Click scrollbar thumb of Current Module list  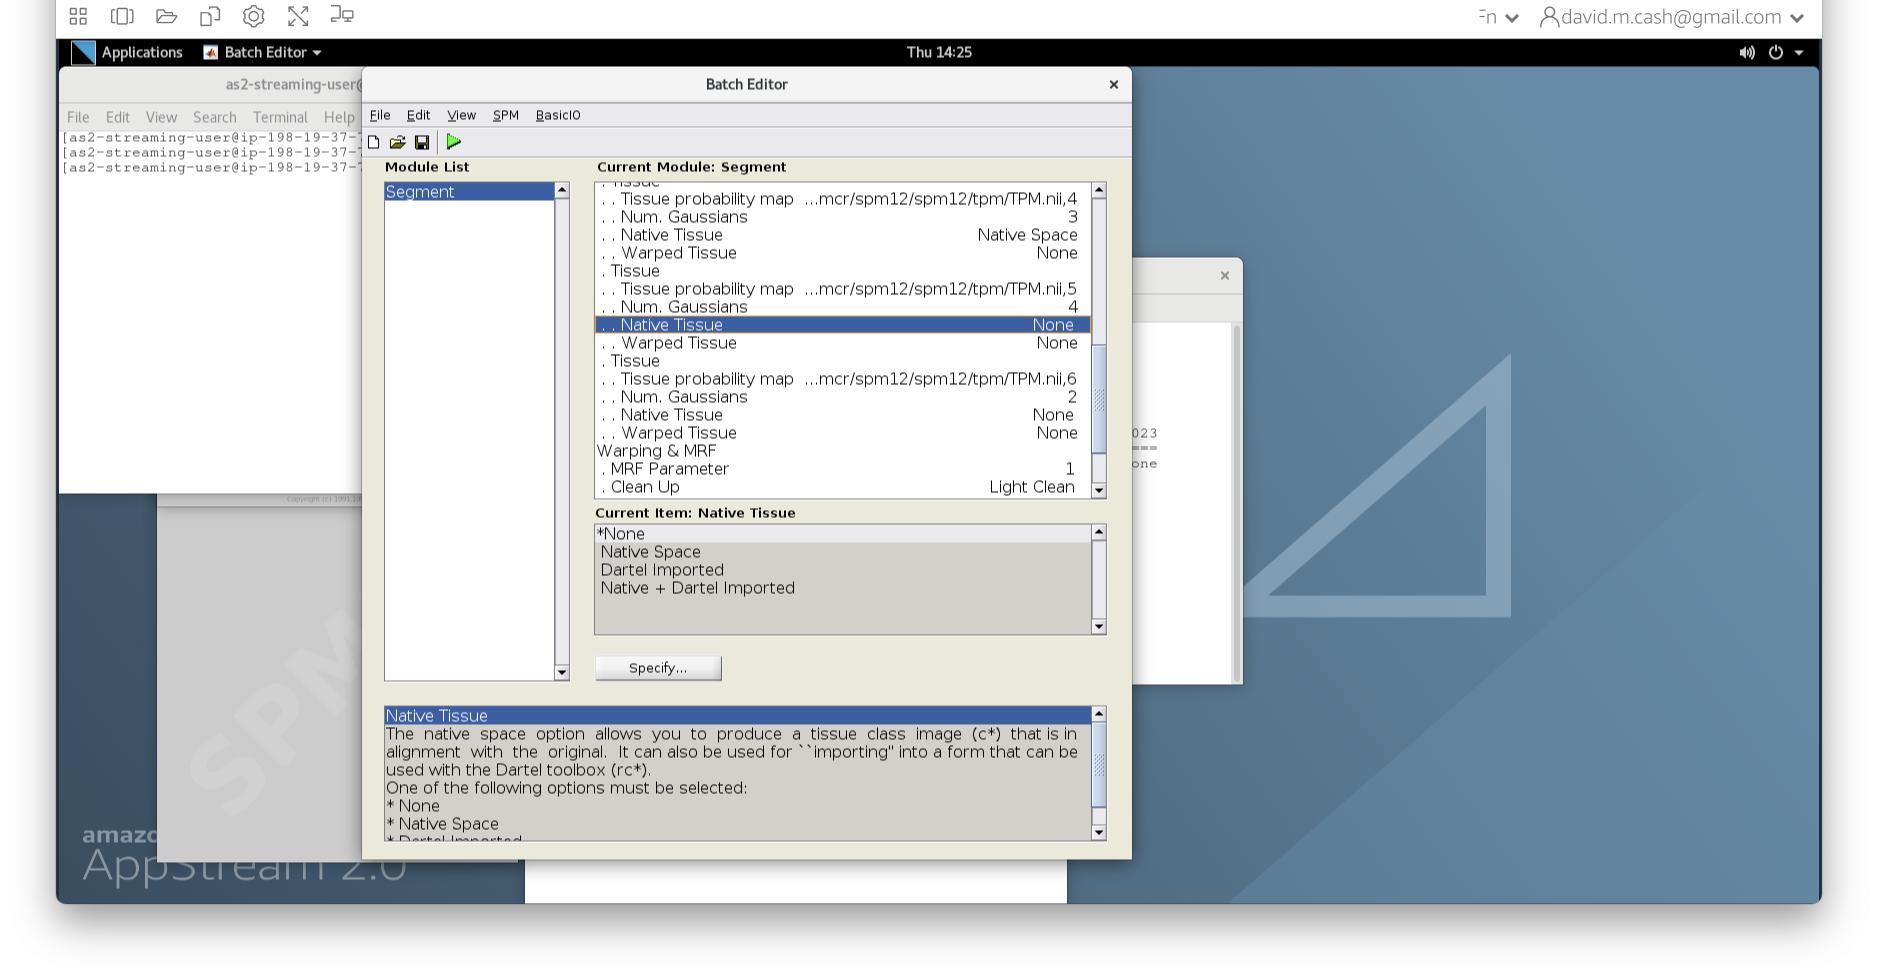pos(1099,399)
